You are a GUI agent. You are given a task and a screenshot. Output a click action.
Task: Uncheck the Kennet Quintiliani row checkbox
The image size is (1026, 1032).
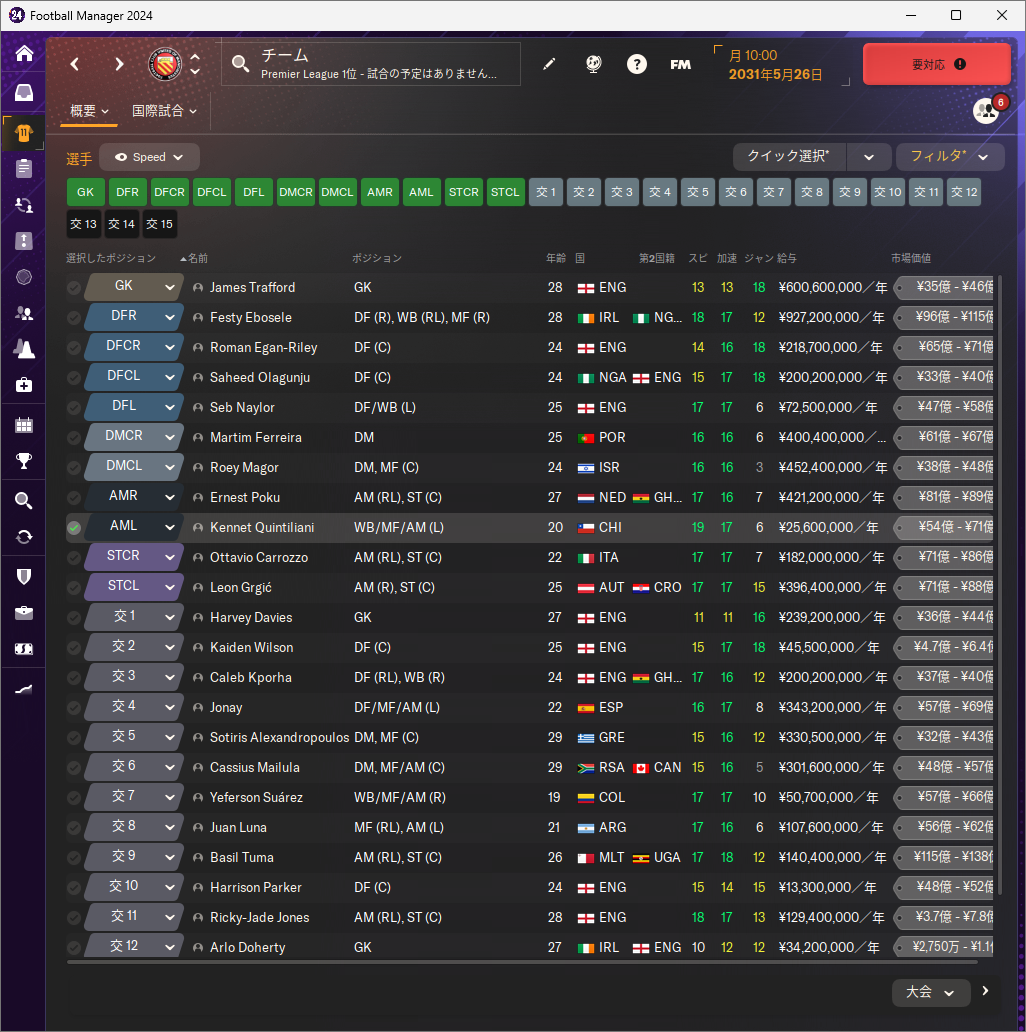(x=74, y=528)
